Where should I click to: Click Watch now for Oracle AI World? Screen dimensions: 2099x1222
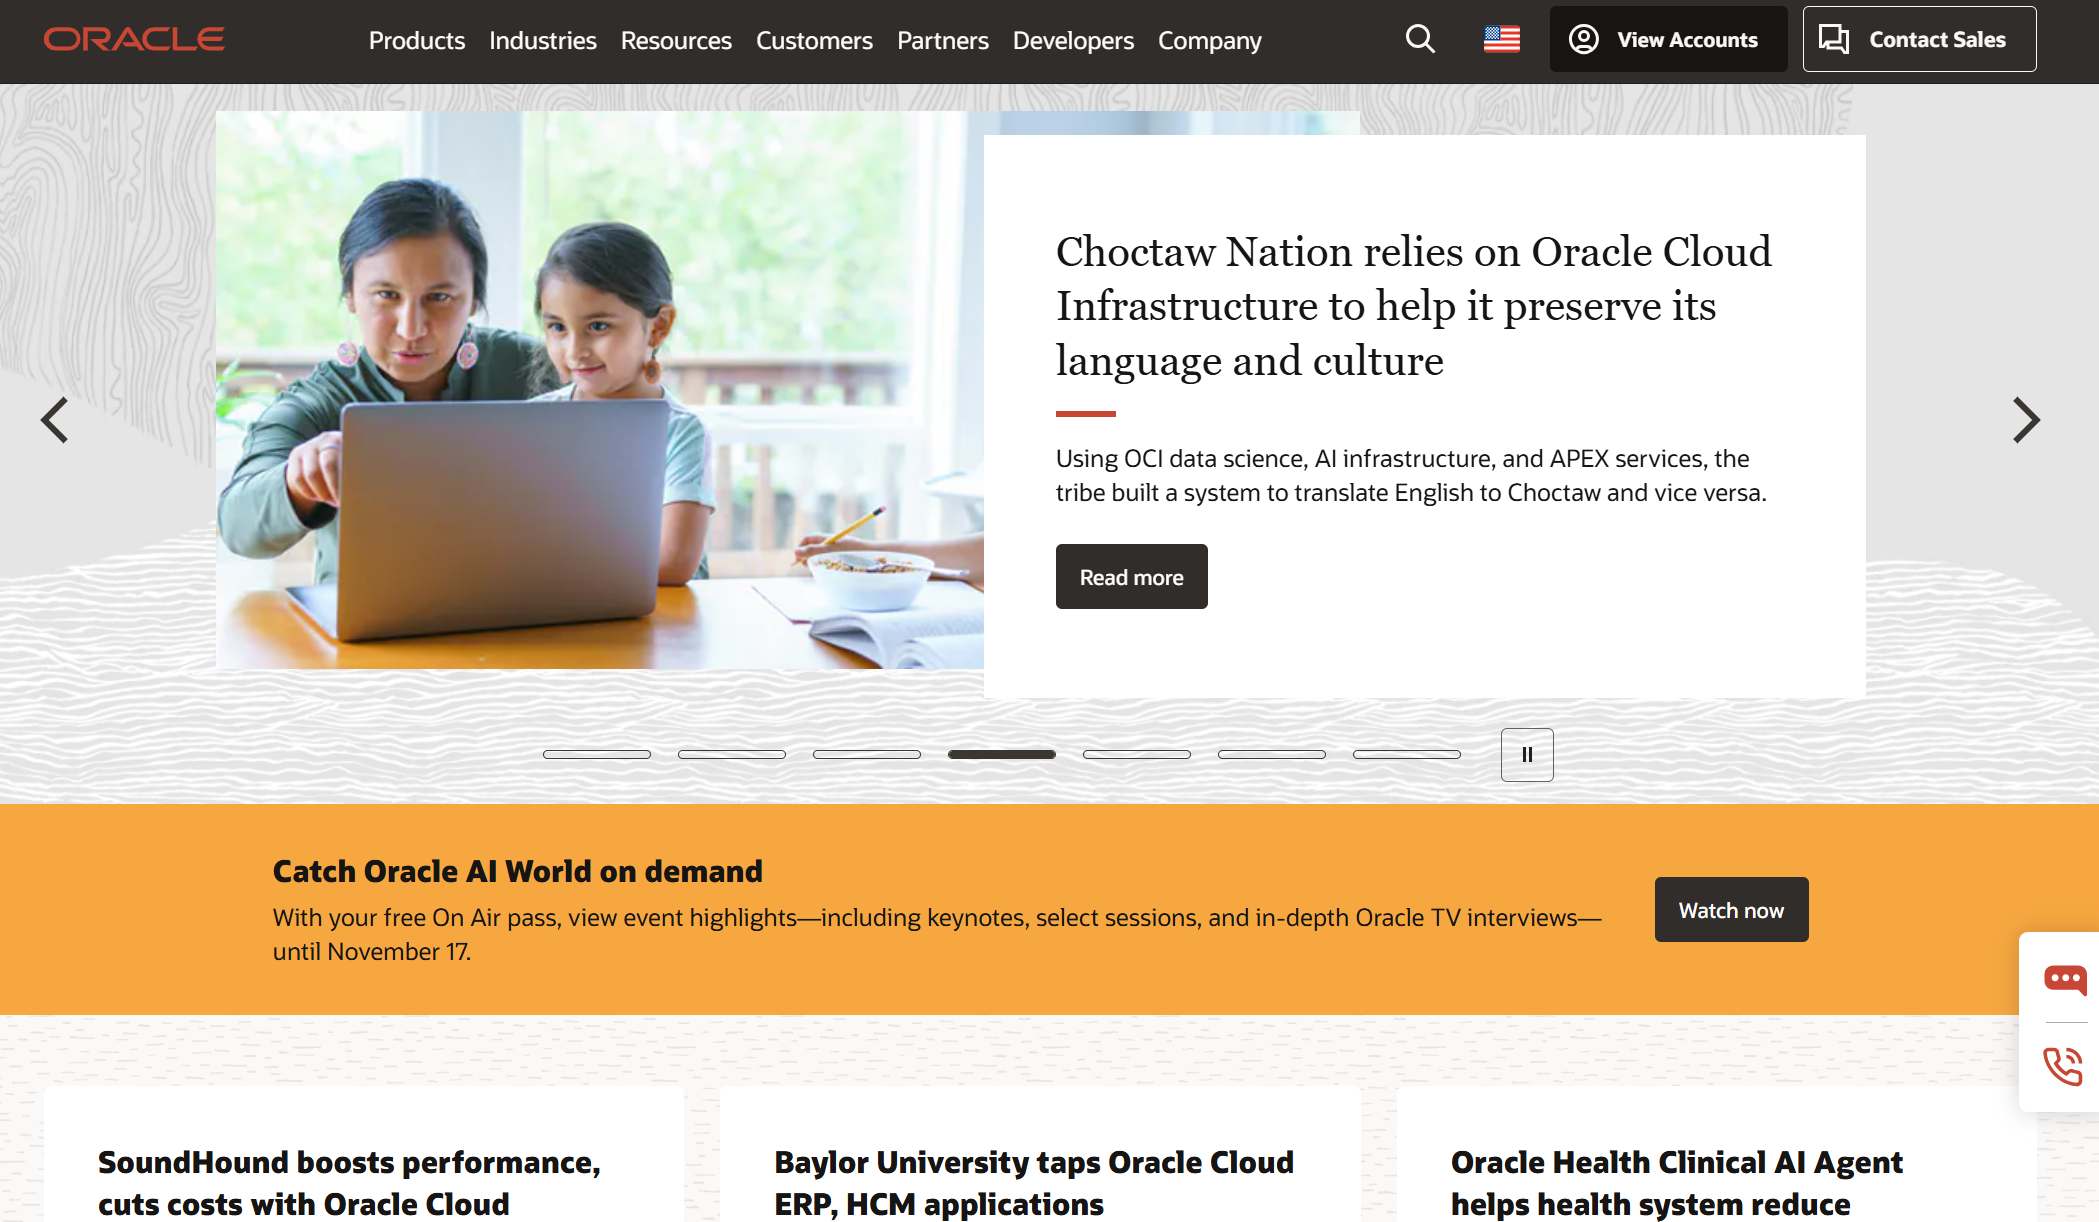click(x=1730, y=909)
